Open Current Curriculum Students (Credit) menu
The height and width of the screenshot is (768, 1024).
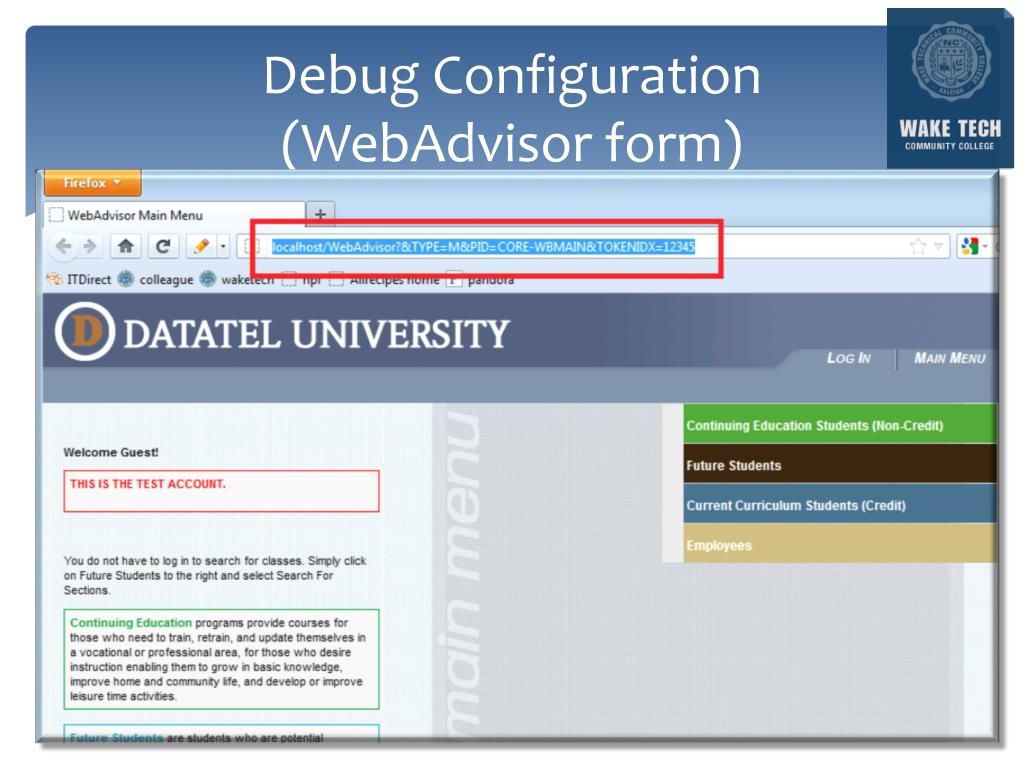[840, 505]
